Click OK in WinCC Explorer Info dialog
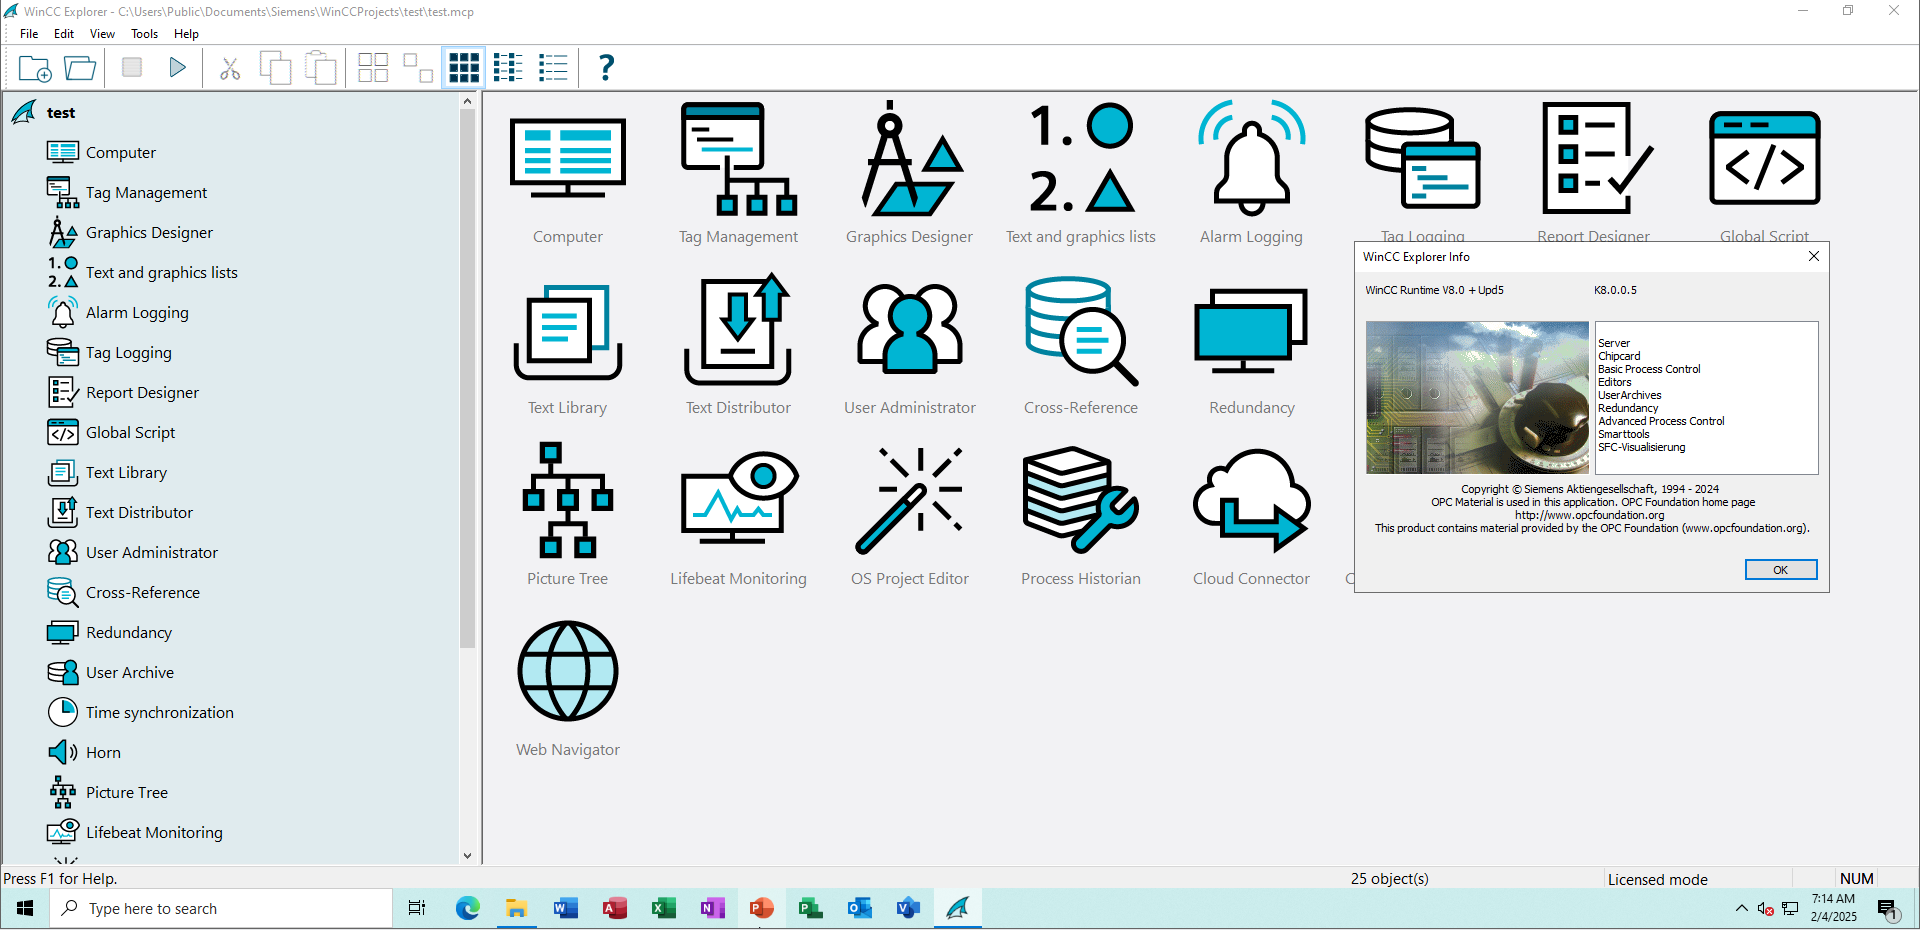Screen dimensions: 1920x930 click(x=1781, y=569)
